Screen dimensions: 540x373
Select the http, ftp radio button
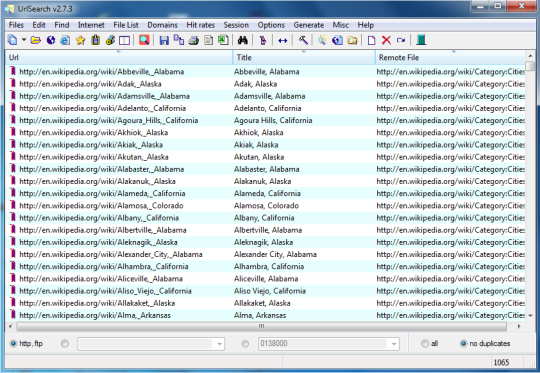point(13,343)
